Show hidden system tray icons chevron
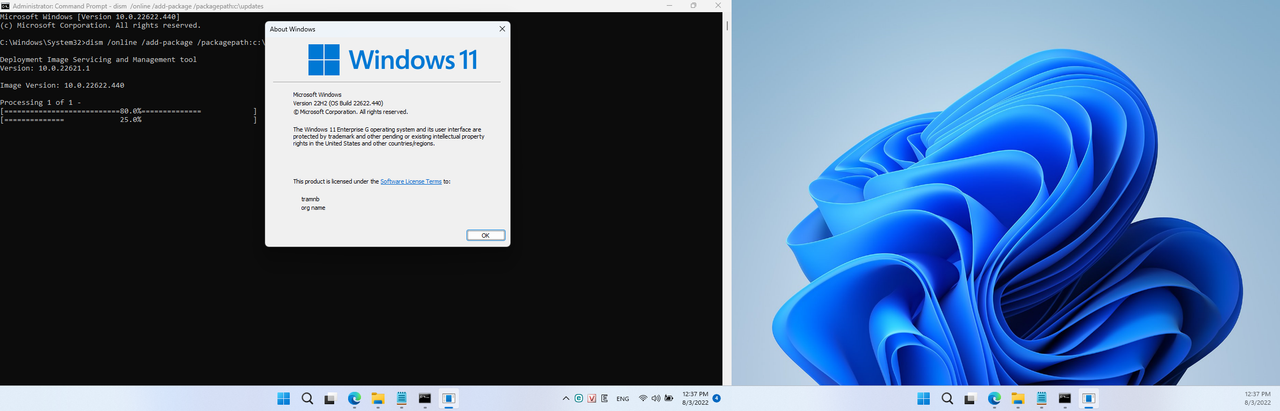The width and height of the screenshot is (1280, 411). tap(566, 398)
